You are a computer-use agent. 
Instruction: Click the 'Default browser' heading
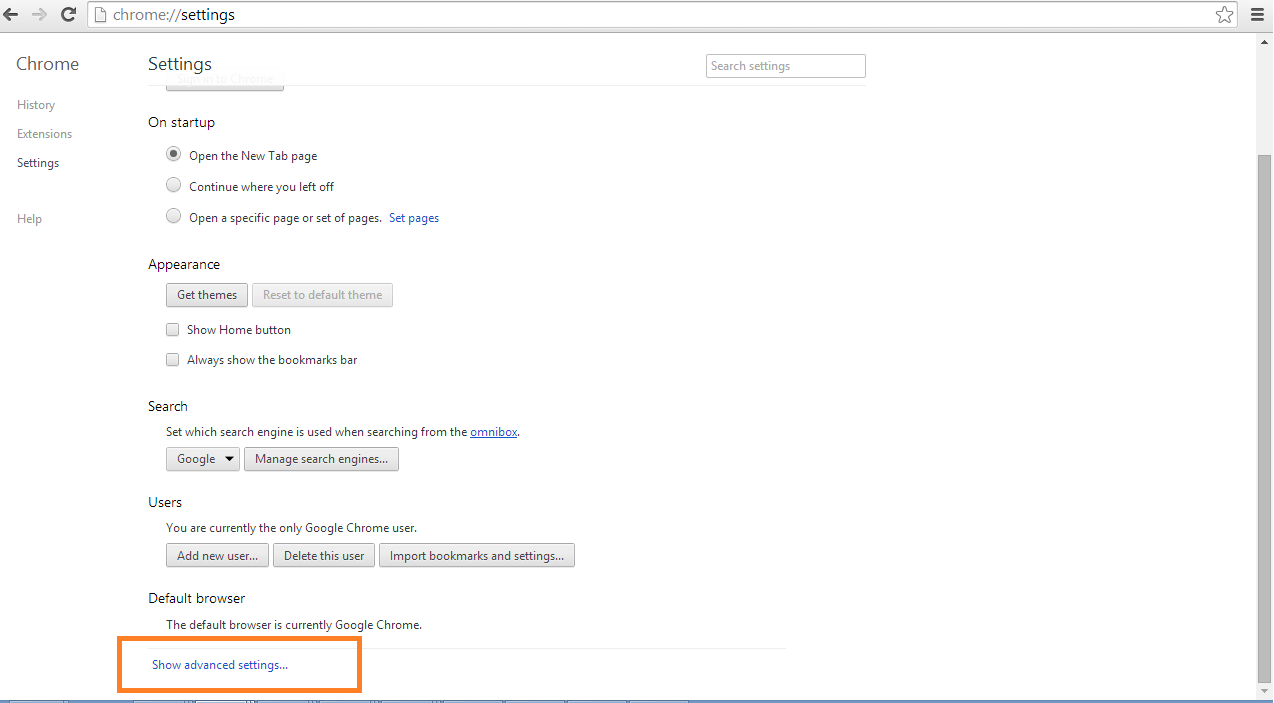coord(196,598)
